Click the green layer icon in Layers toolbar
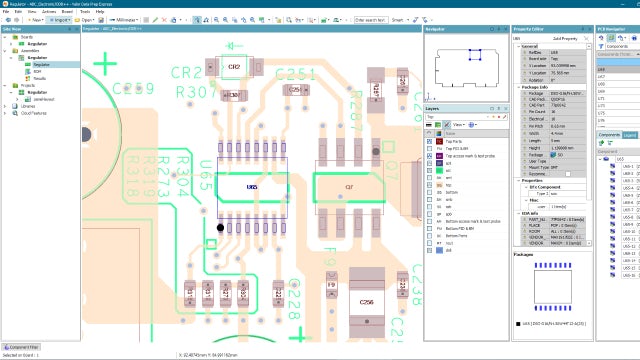The image size is (640, 360). click(x=438, y=124)
